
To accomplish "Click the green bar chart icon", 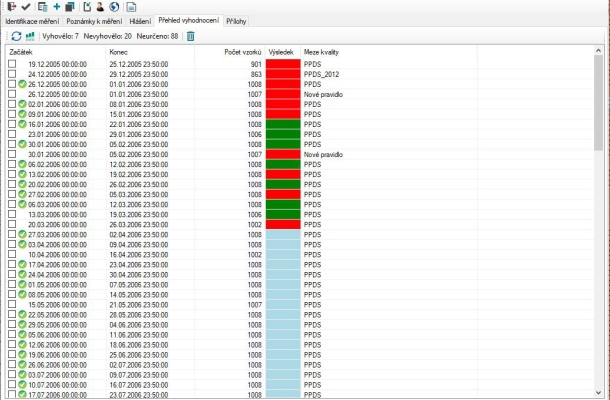I will pos(30,36).
